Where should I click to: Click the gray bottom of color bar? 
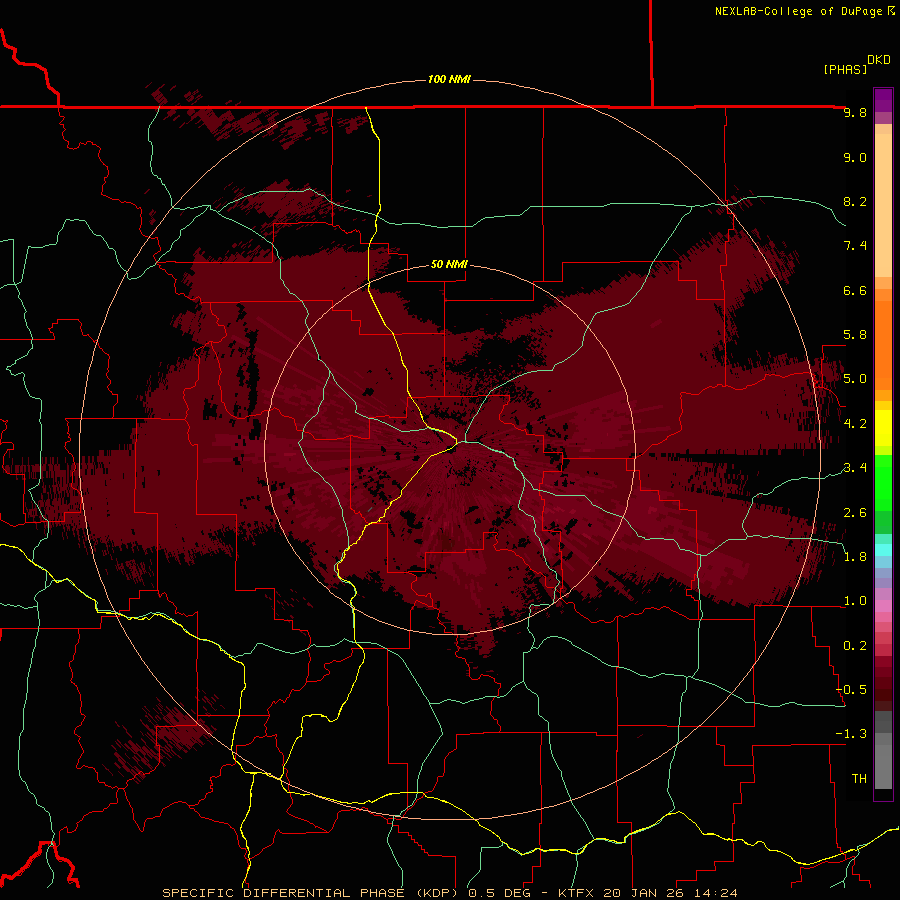[883, 763]
